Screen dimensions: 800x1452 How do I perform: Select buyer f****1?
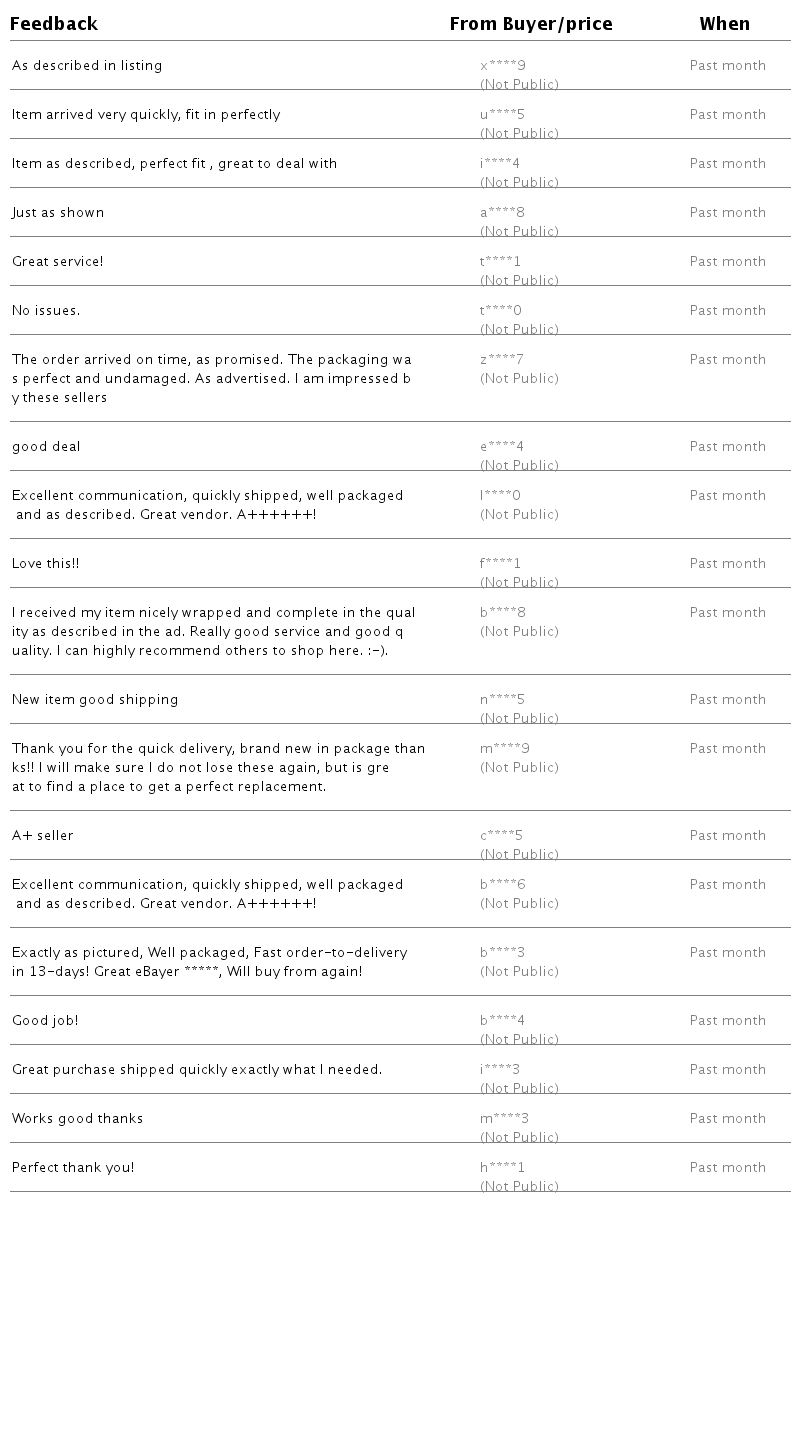pos(501,564)
